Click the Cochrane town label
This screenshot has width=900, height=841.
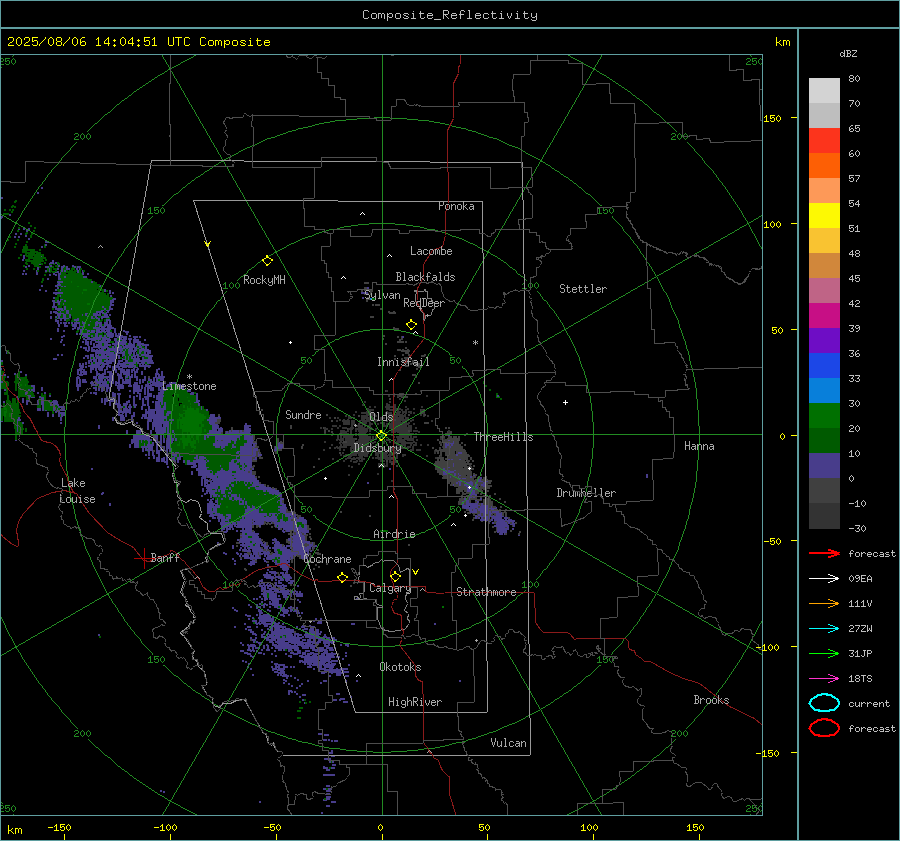pyautogui.click(x=327, y=559)
